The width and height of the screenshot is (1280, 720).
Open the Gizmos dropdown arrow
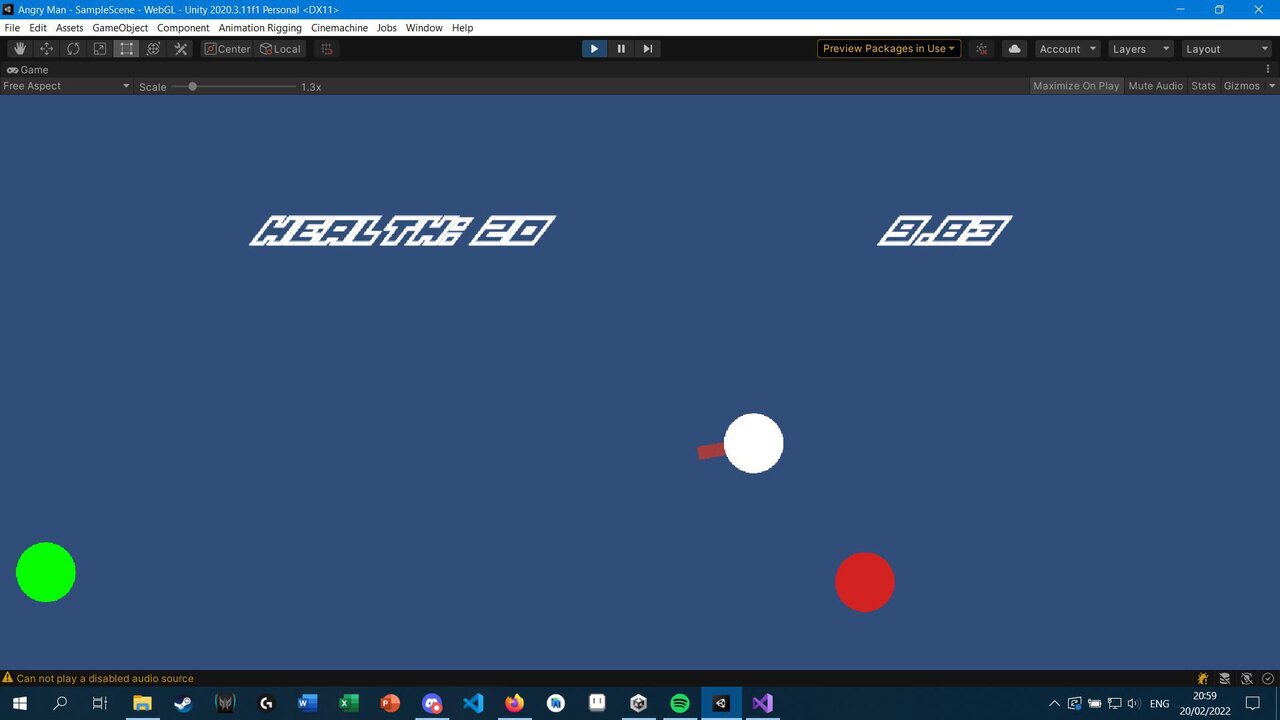1271,86
